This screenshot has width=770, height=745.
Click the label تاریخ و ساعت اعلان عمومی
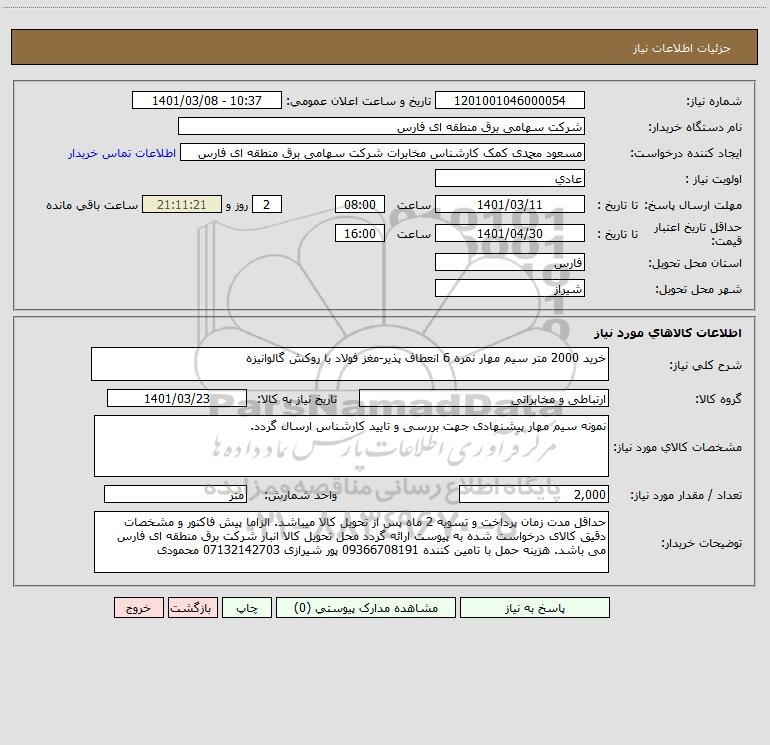[x=359, y=102]
